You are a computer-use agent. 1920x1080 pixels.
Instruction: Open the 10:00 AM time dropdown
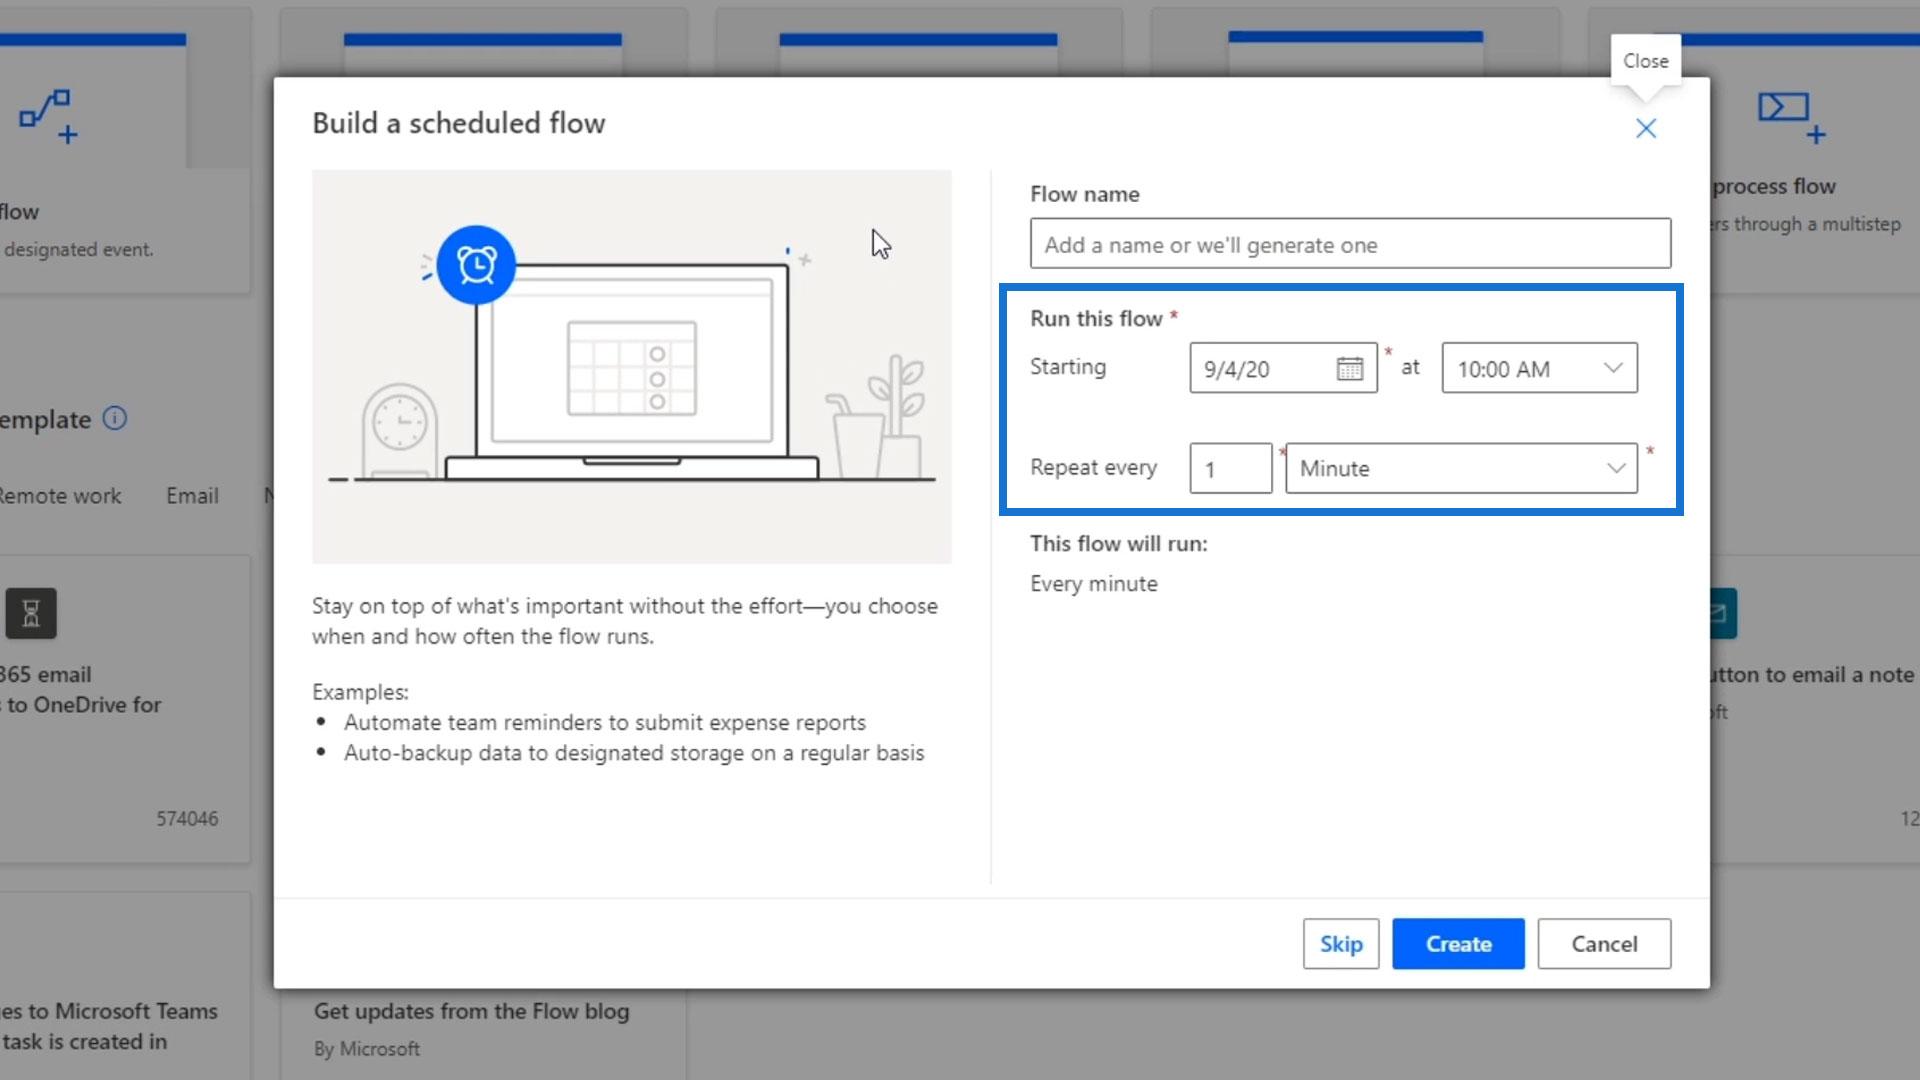point(1538,369)
